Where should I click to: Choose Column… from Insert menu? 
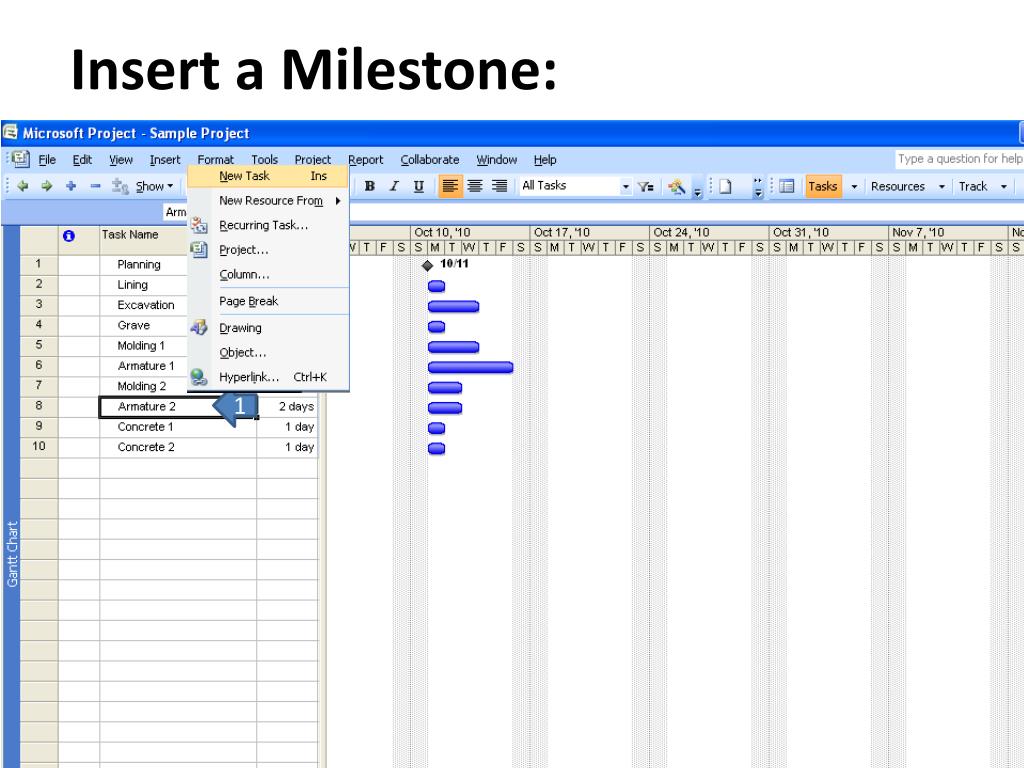click(268, 274)
